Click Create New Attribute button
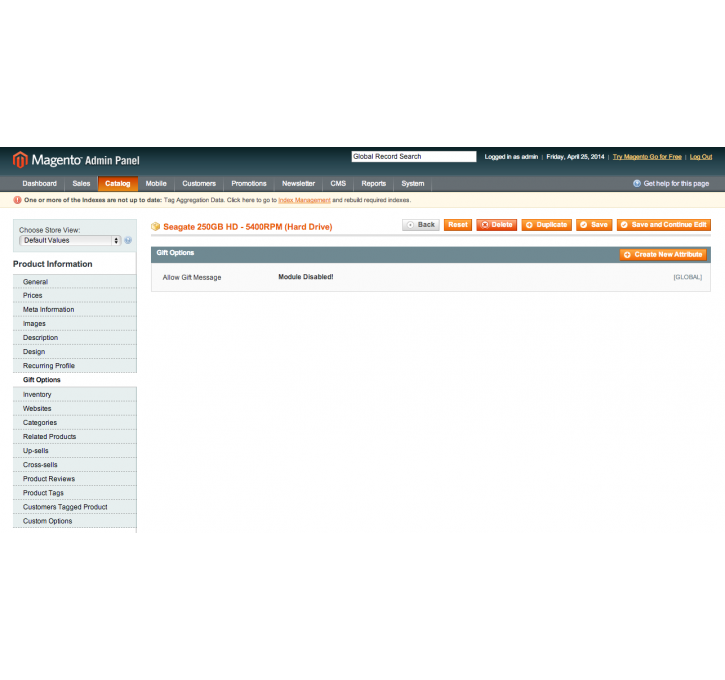Screen dimensions: 725x680 (x=663, y=255)
